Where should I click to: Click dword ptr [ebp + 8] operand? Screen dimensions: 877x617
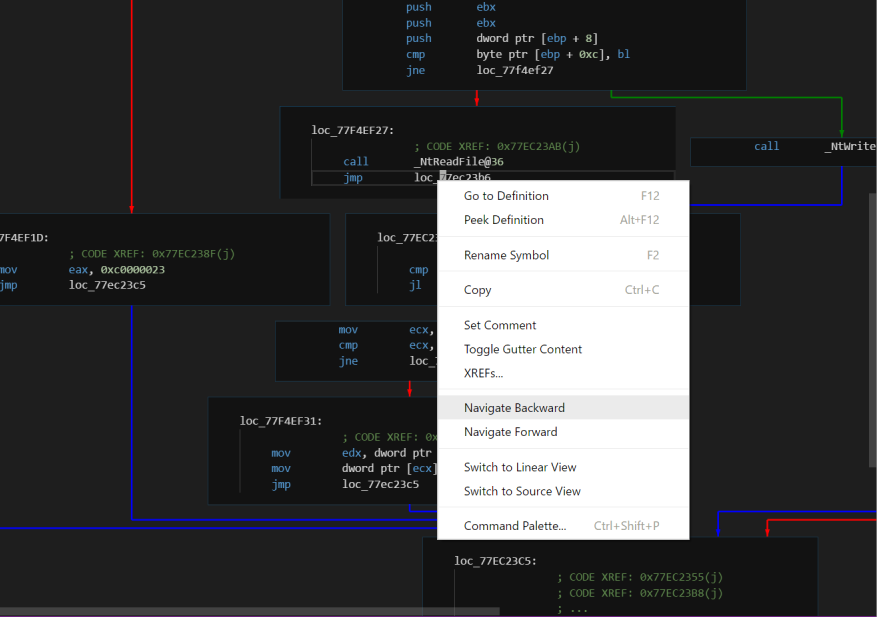tap(537, 38)
